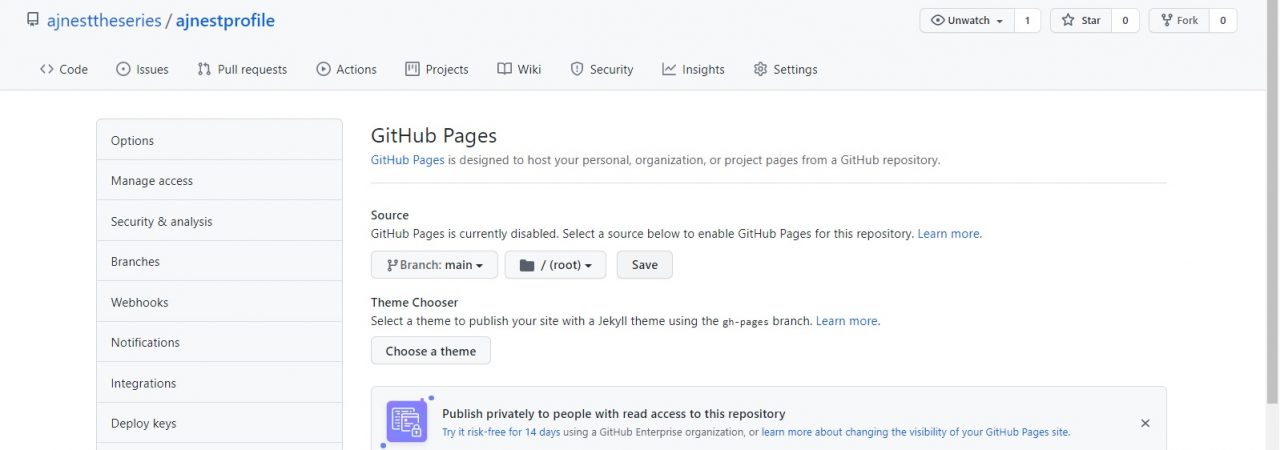
Task: Expand the Unwatch notifications dropdown
Action: click(x=966, y=20)
